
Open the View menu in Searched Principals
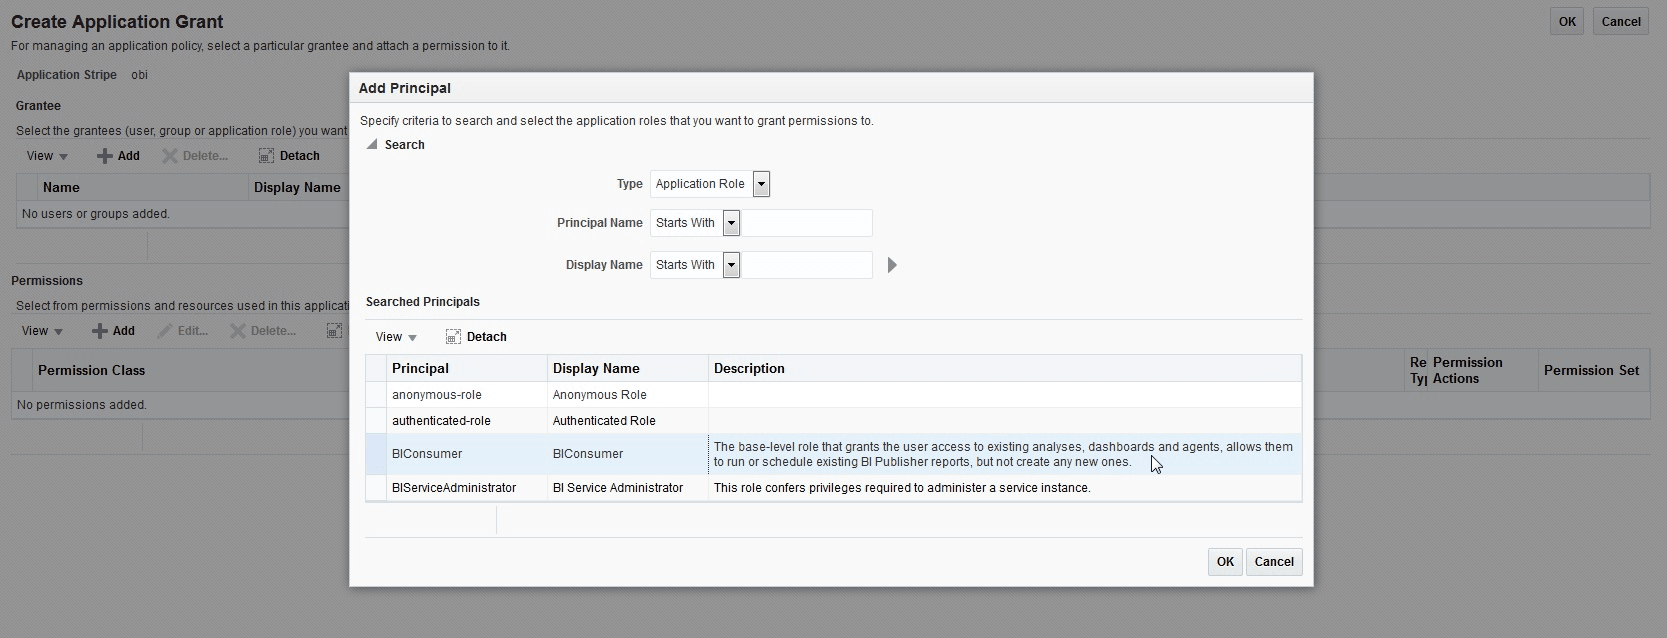click(x=396, y=337)
